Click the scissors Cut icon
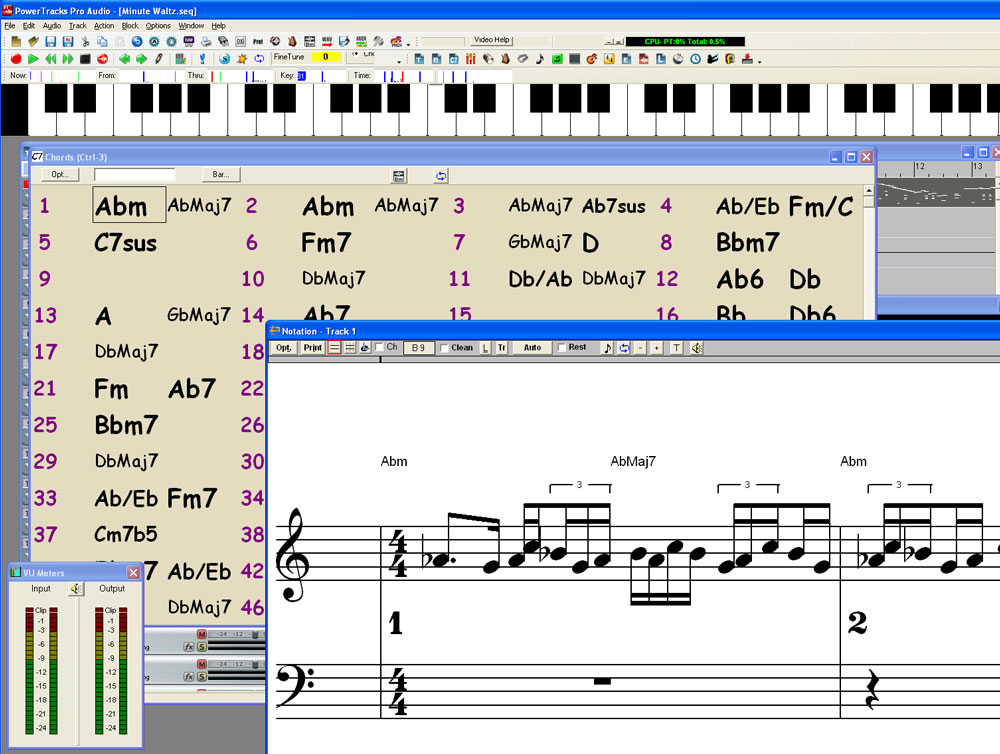The width and height of the screenshot is (1000, 754). [86, 41]
